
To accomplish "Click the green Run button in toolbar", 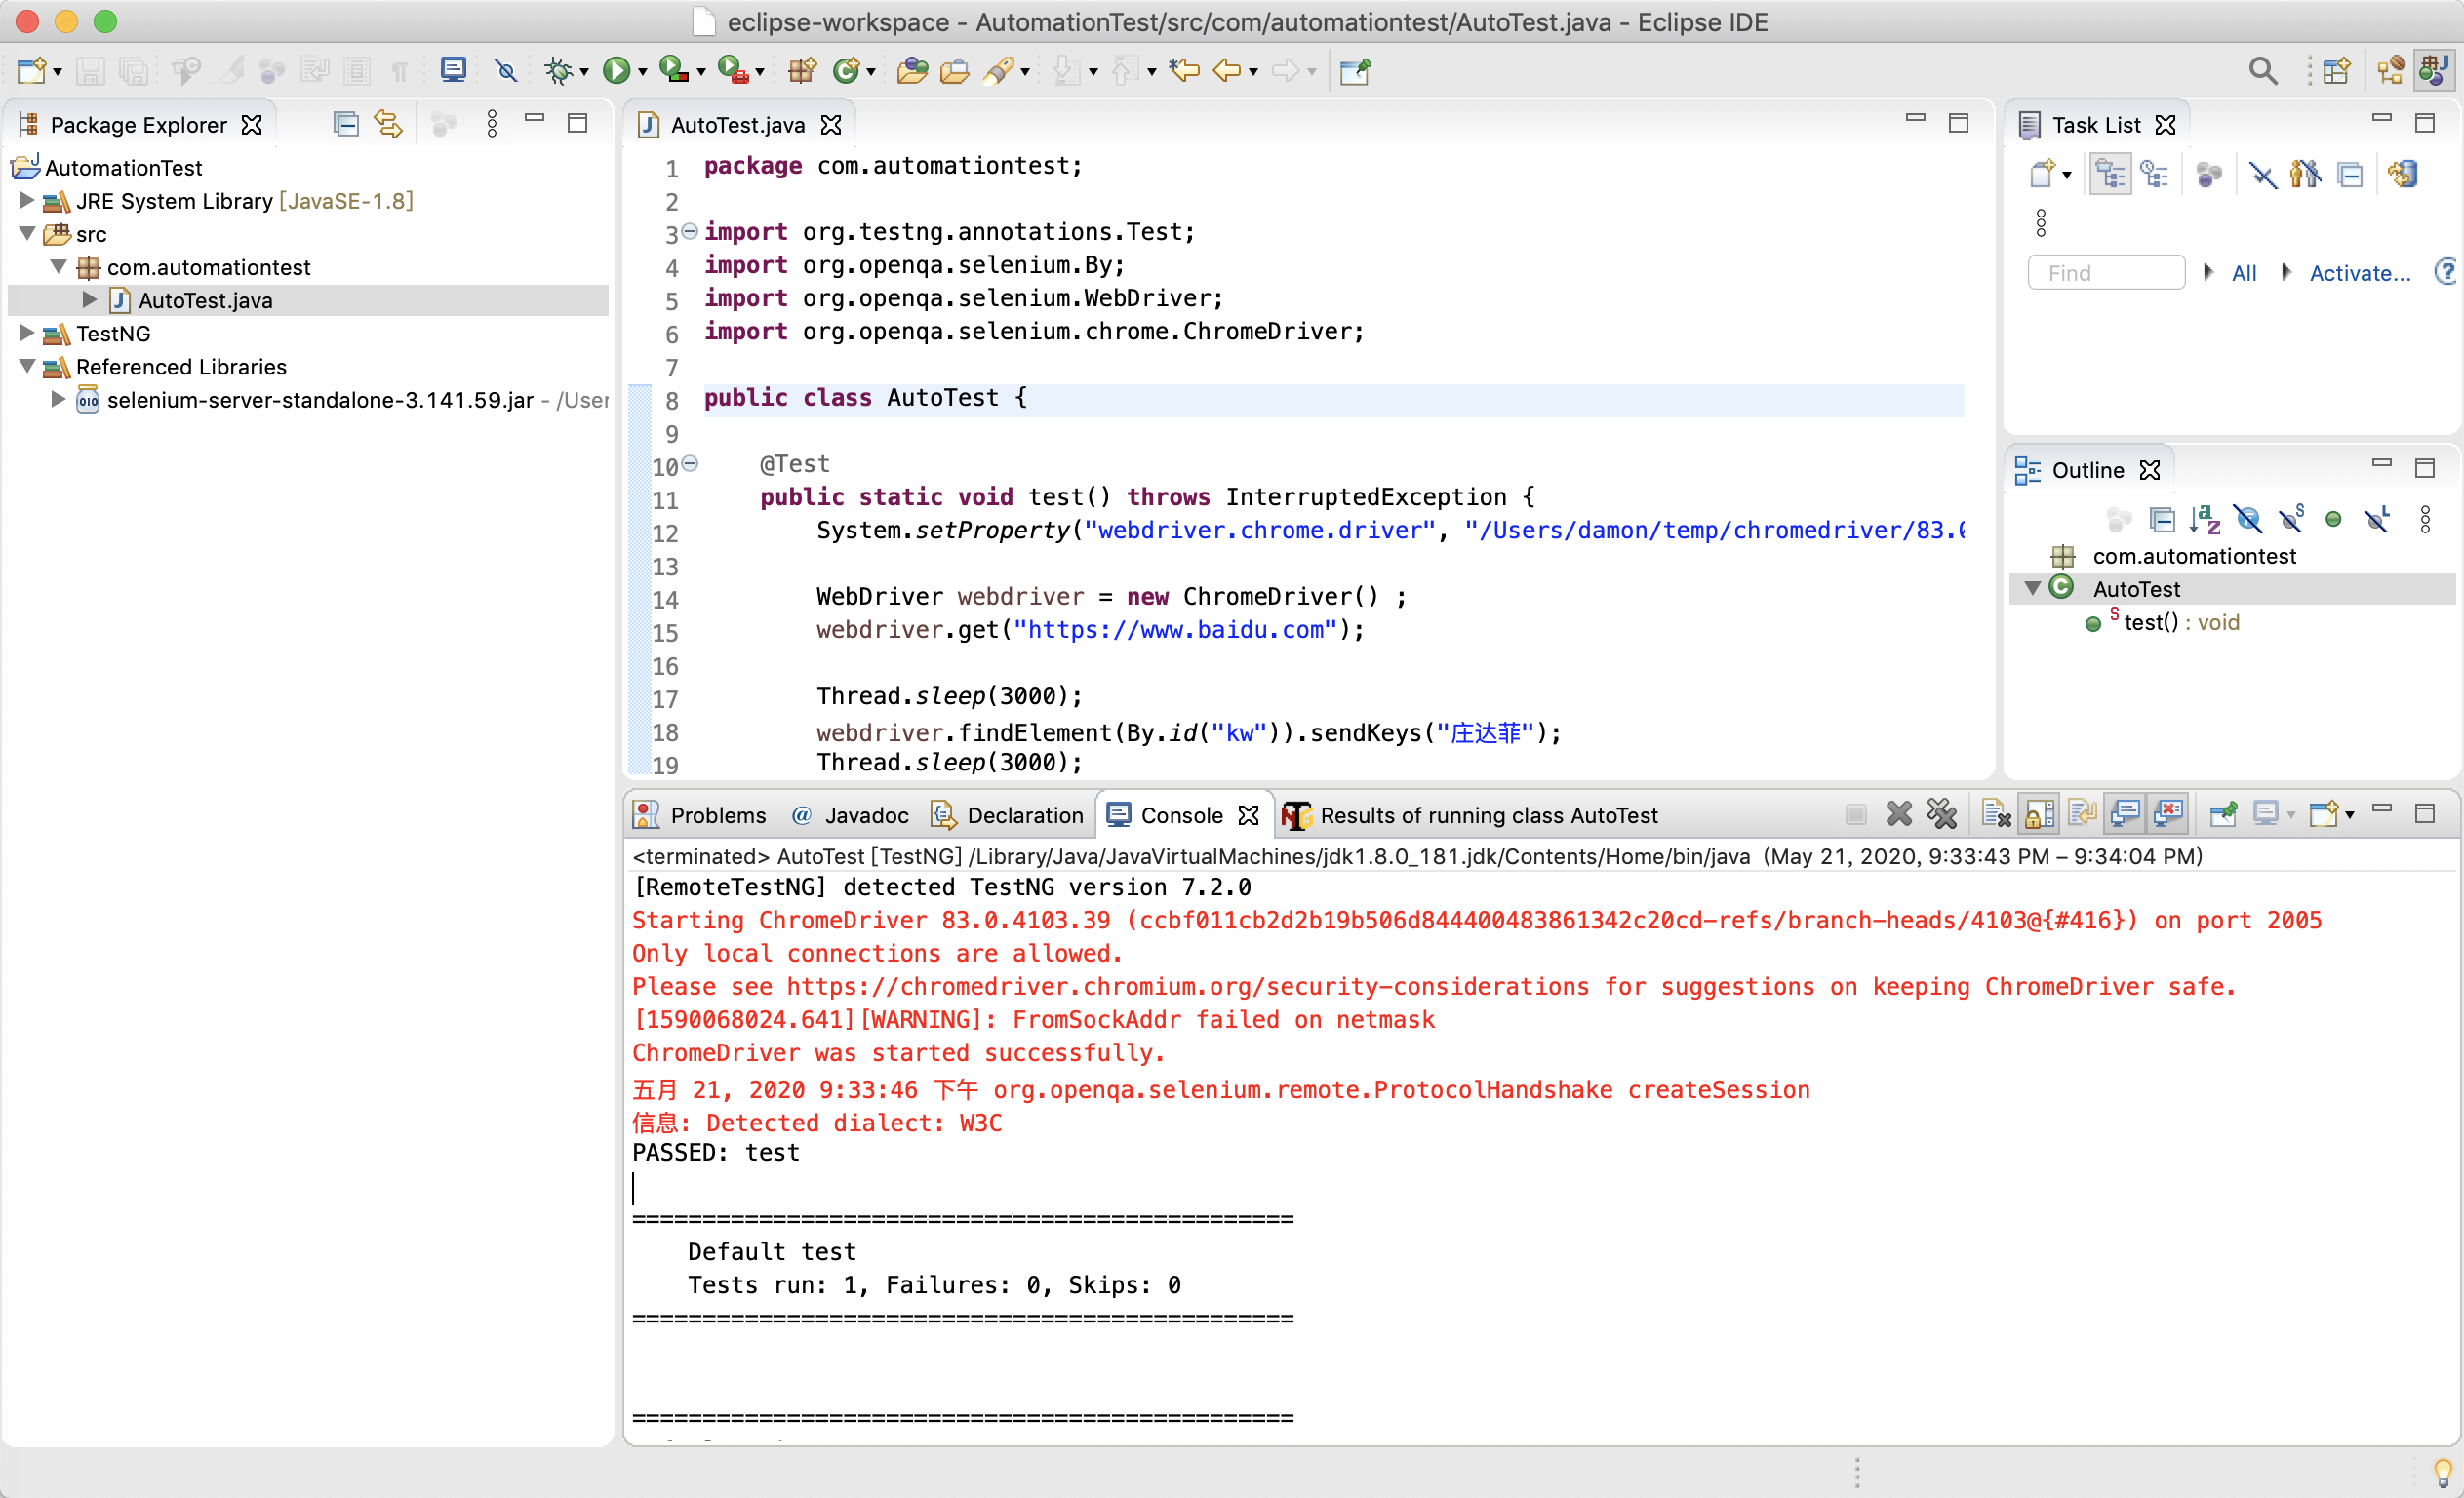I will 616,70.
